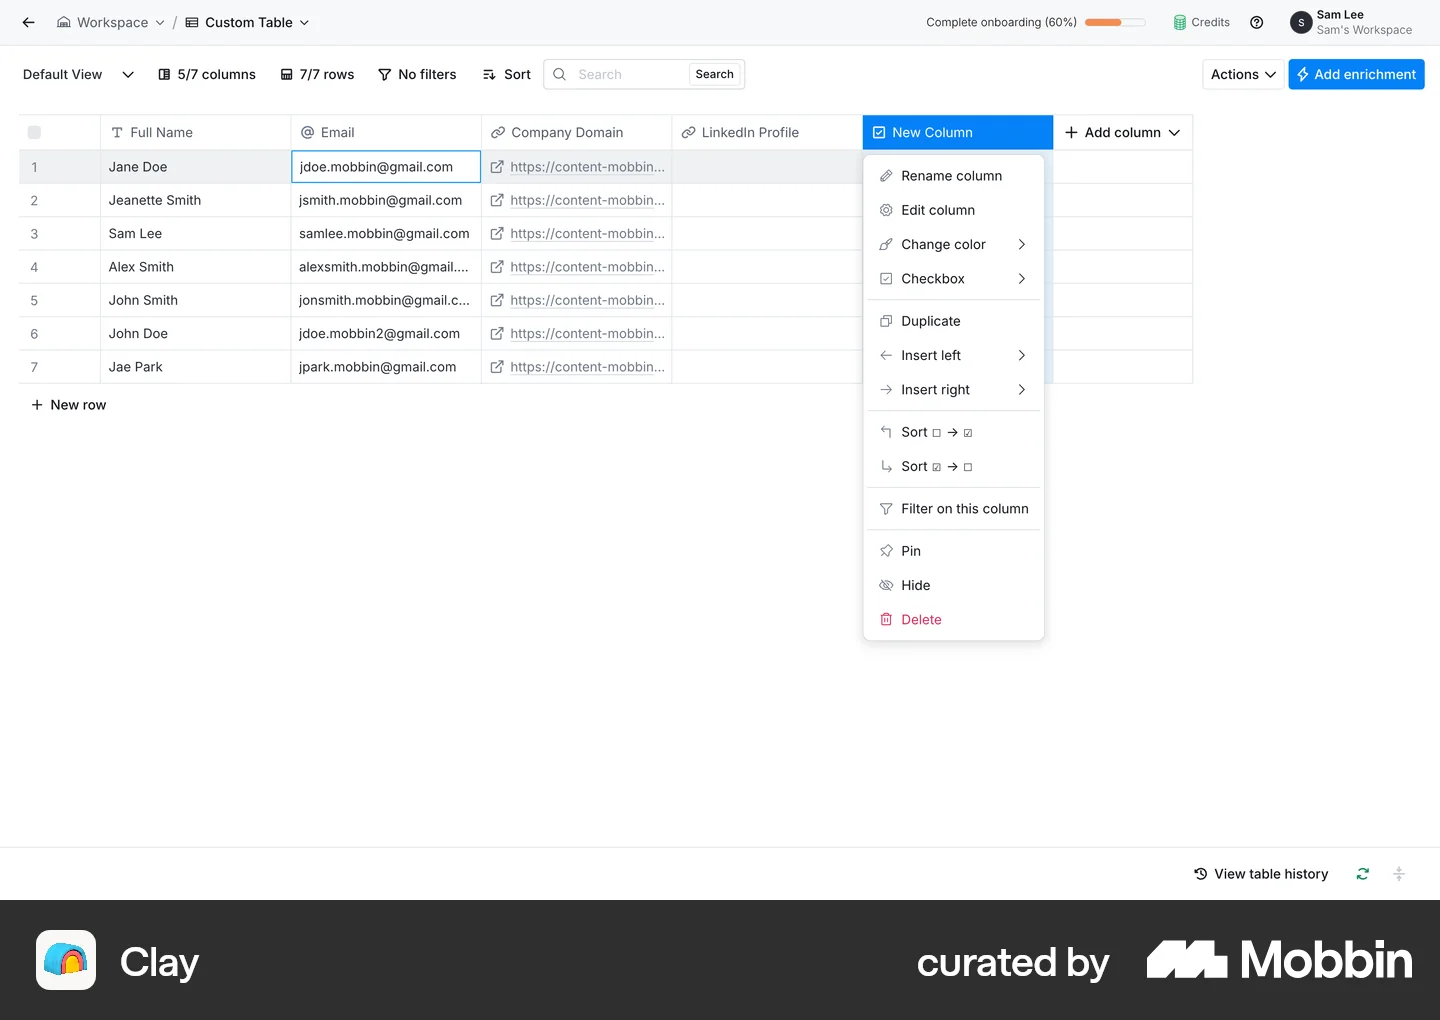The width and height of the screenshot is (1440, 1020).
Task: Click the Credits coins icon
Action: click(1180, 22)
